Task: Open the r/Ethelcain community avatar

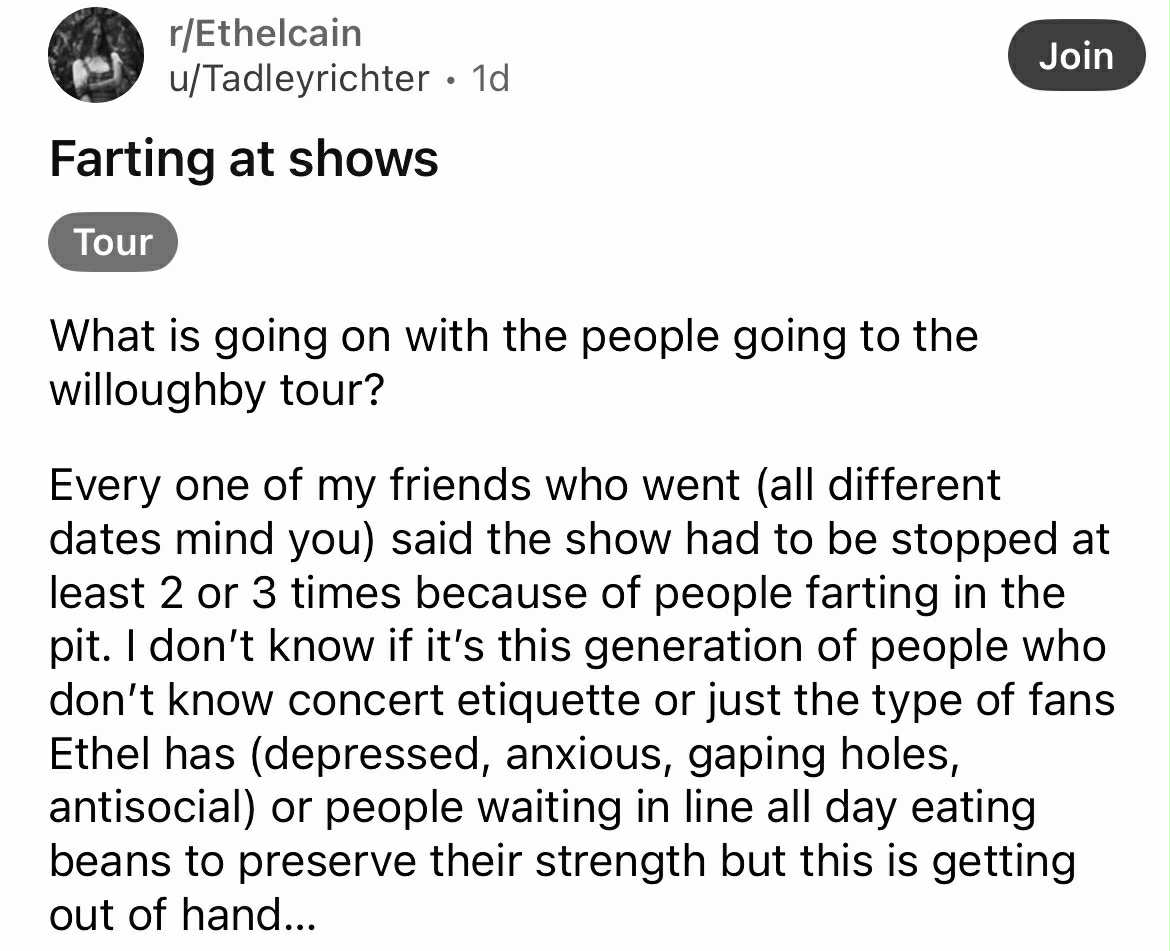Action: (96, 56)
